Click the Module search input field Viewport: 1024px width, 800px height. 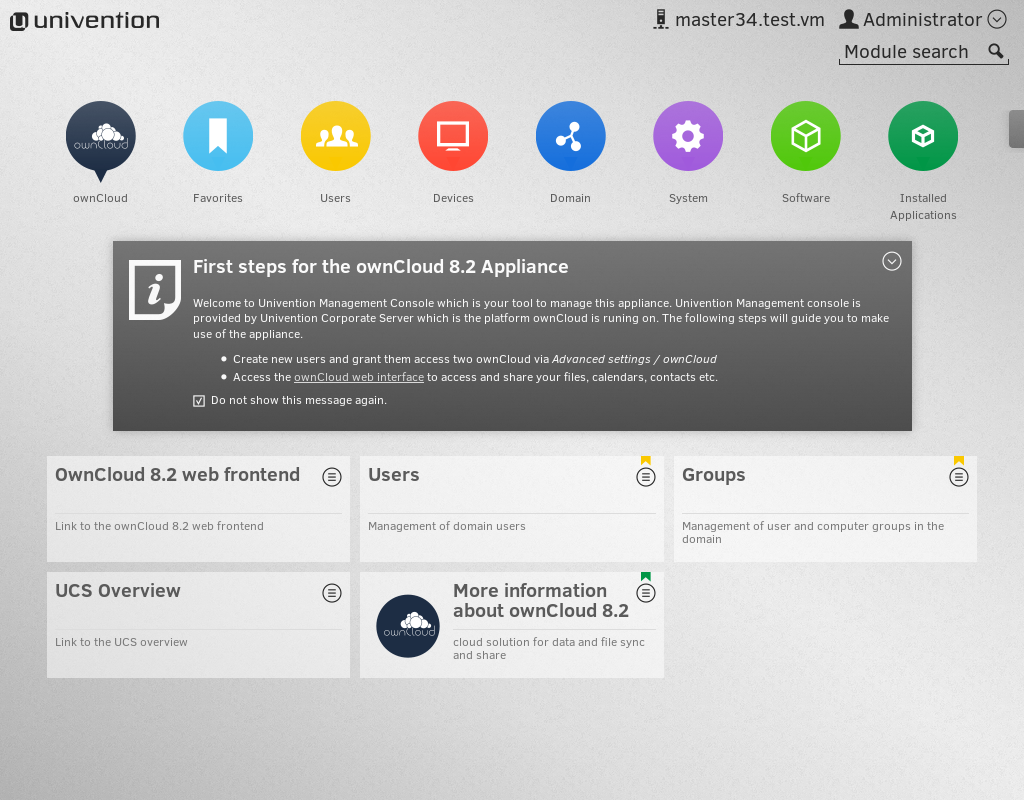tap(910, 52)
